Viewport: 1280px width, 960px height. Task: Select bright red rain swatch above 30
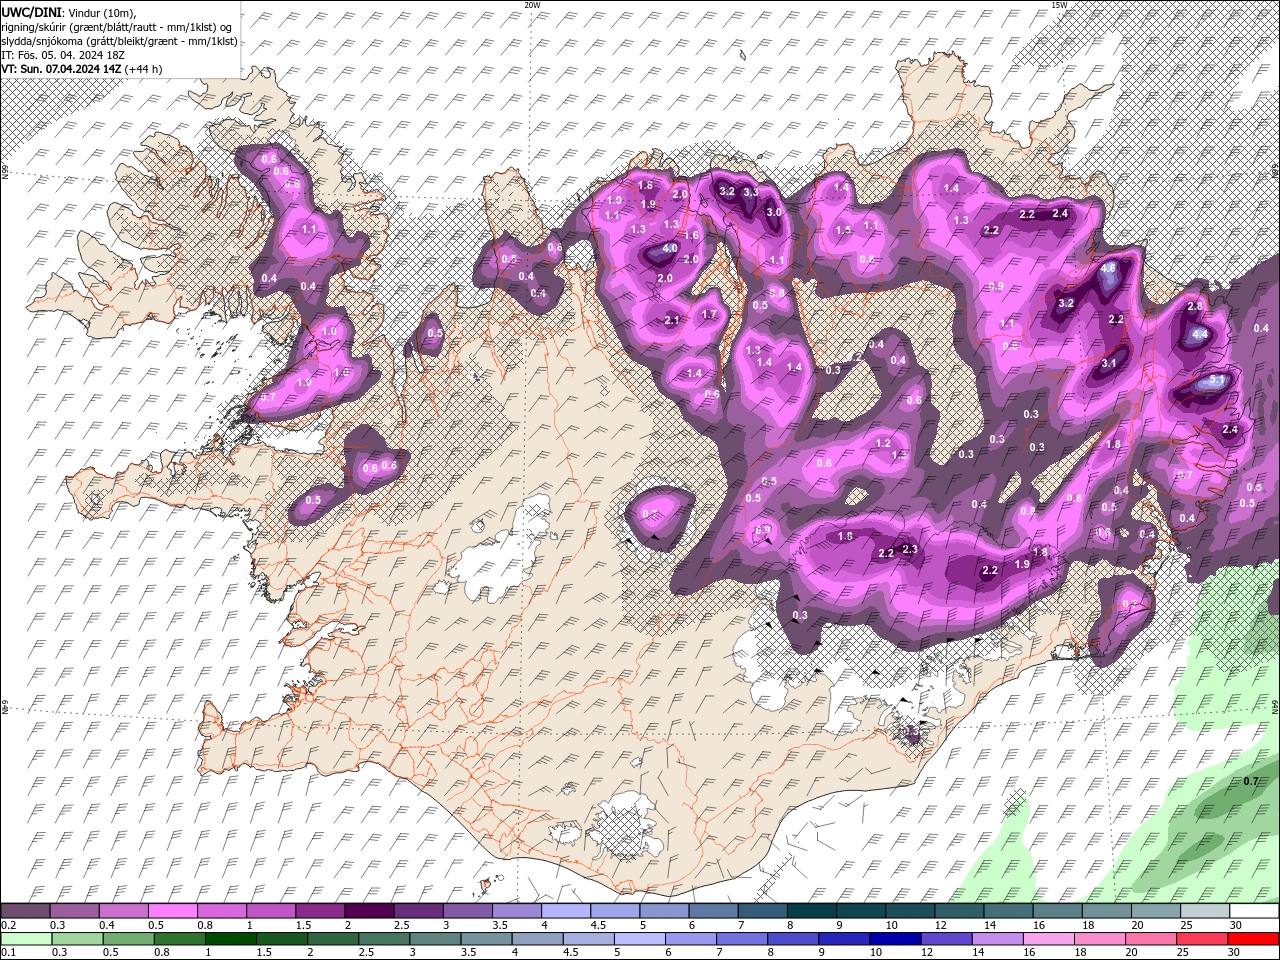(1254, 939)
